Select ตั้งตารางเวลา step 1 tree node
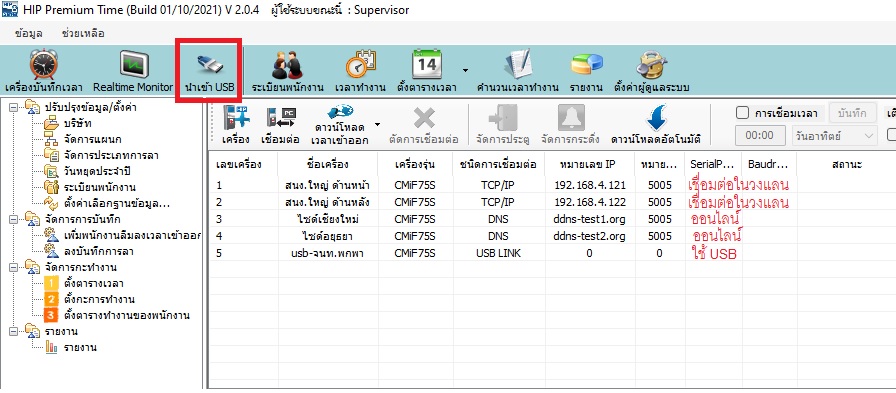 click(x=94, y=283)
